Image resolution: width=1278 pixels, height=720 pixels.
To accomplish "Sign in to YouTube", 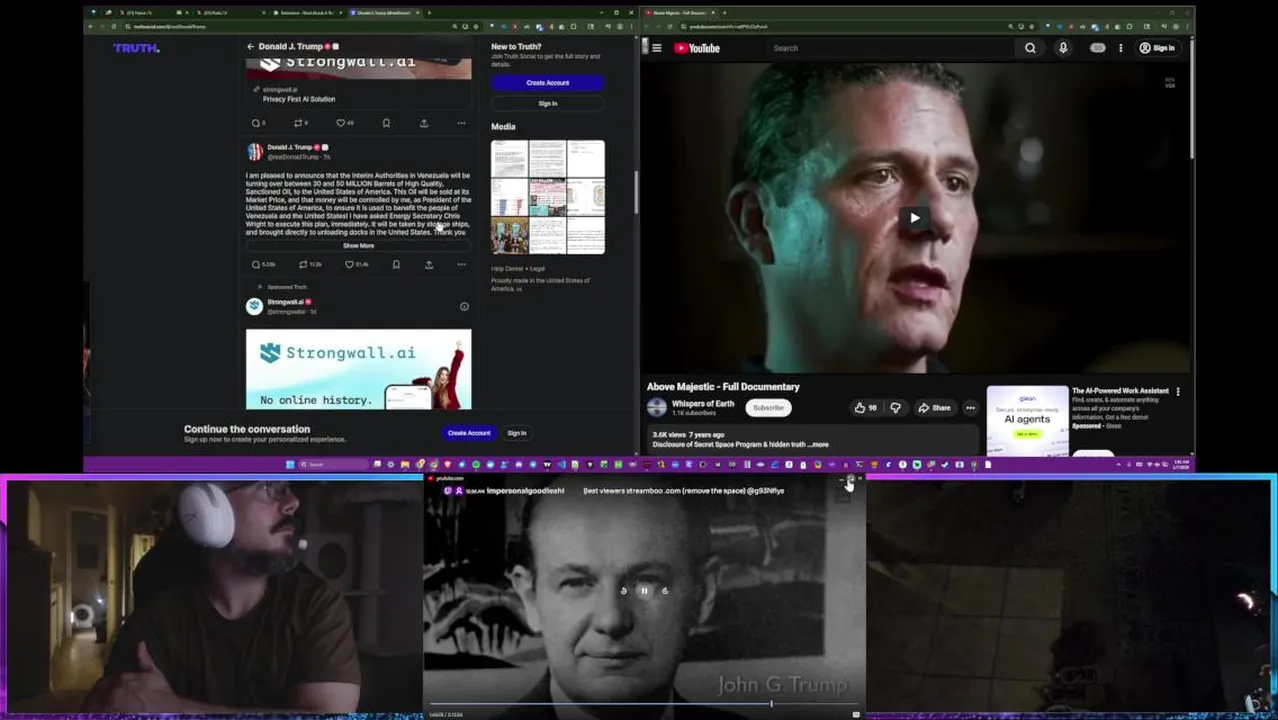I will (1157, 48).
